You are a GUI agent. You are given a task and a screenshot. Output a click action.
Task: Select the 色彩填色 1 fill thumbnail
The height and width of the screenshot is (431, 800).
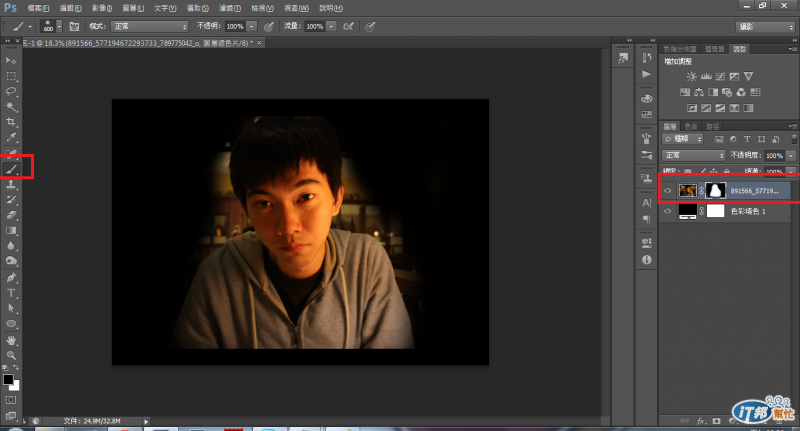687,211
